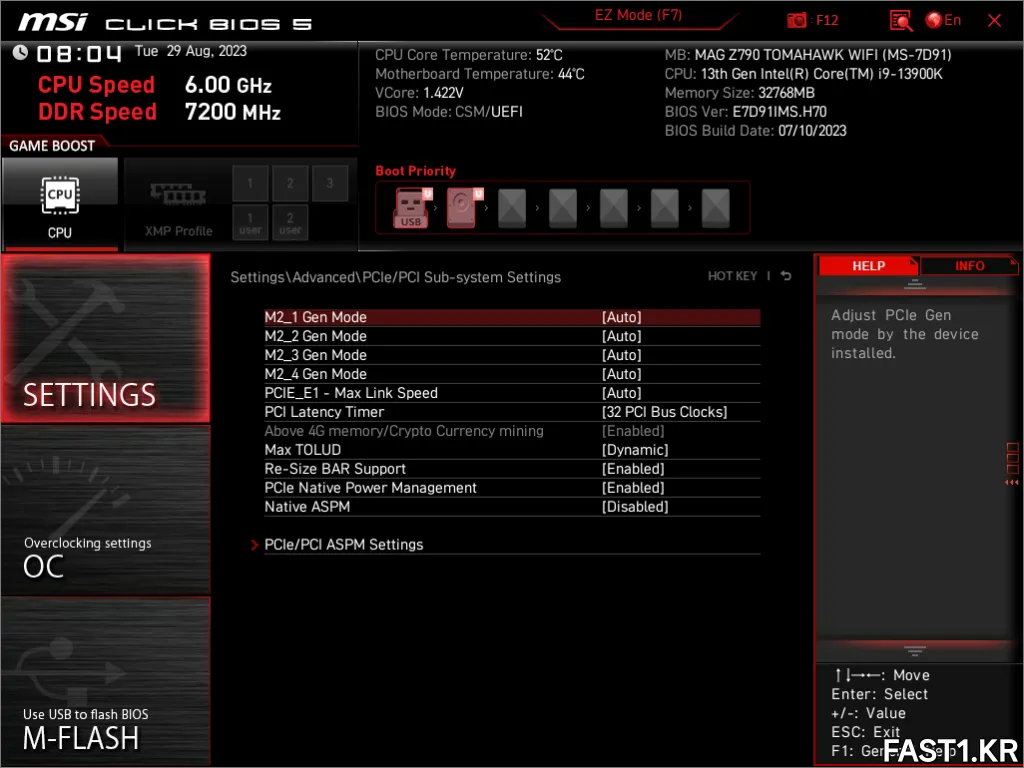The width and height of the screenshot is (1024, 768).
Task: Select XMP profile number 1
Action: coord(250,183)
